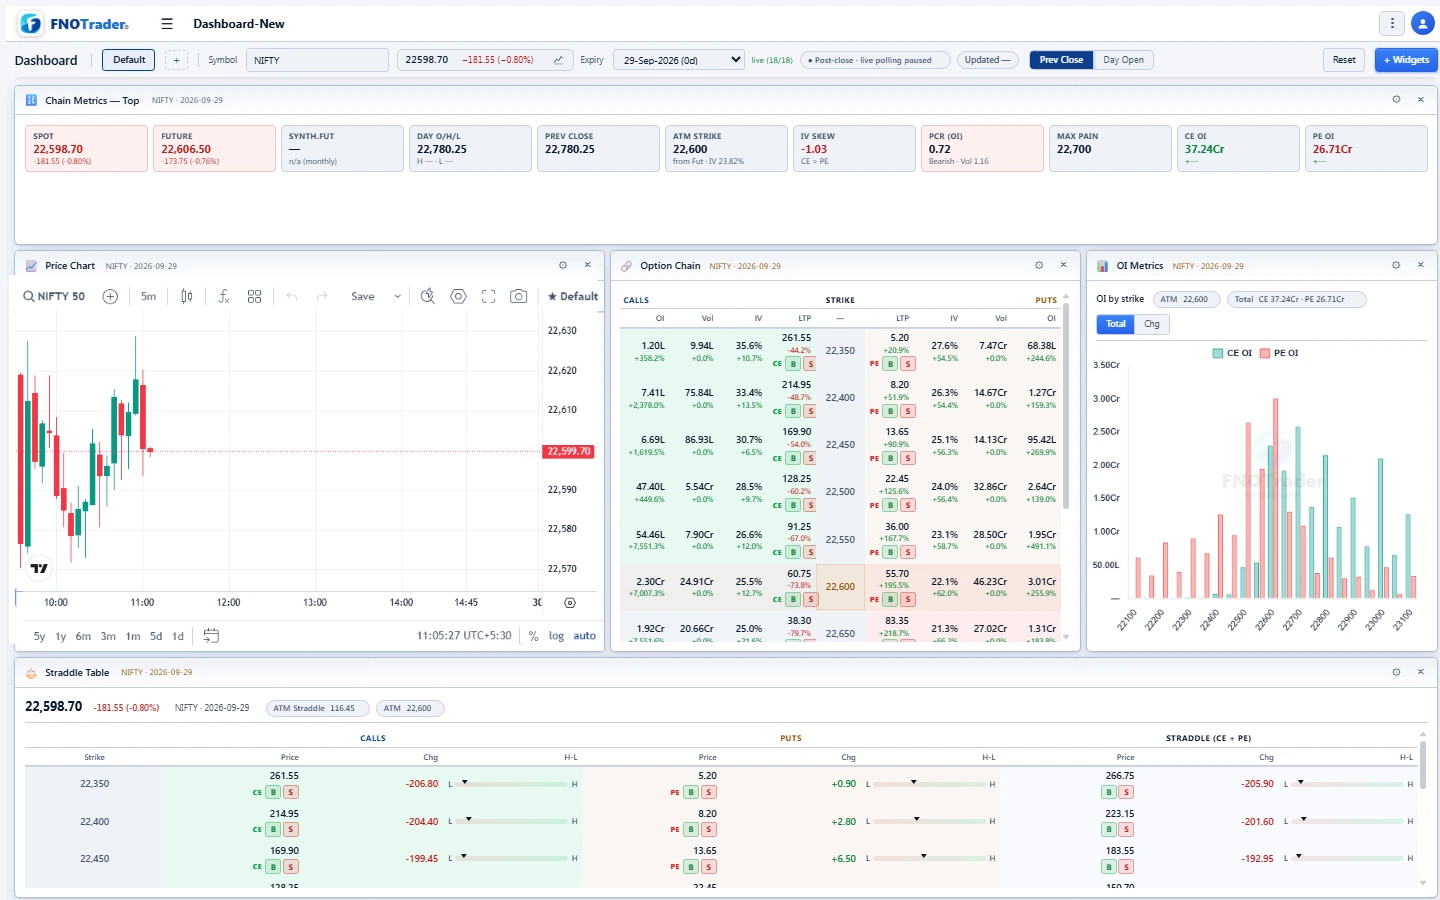Undo the last chart action

coord(292,297)
